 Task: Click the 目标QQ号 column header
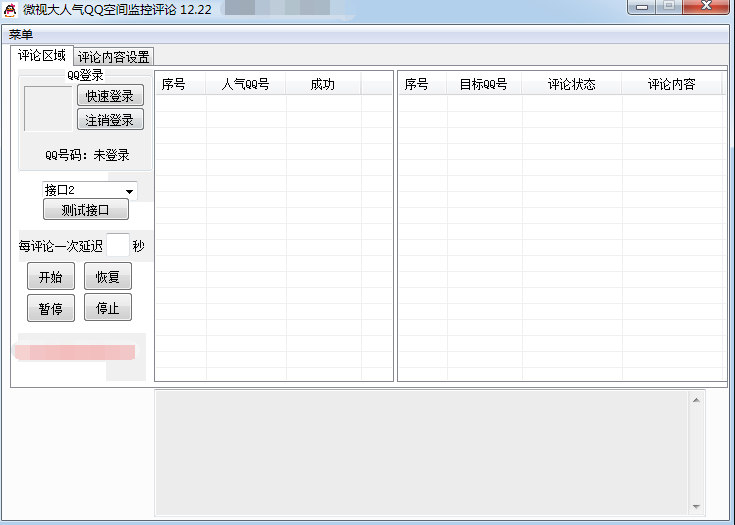click(x=484, y=84)
